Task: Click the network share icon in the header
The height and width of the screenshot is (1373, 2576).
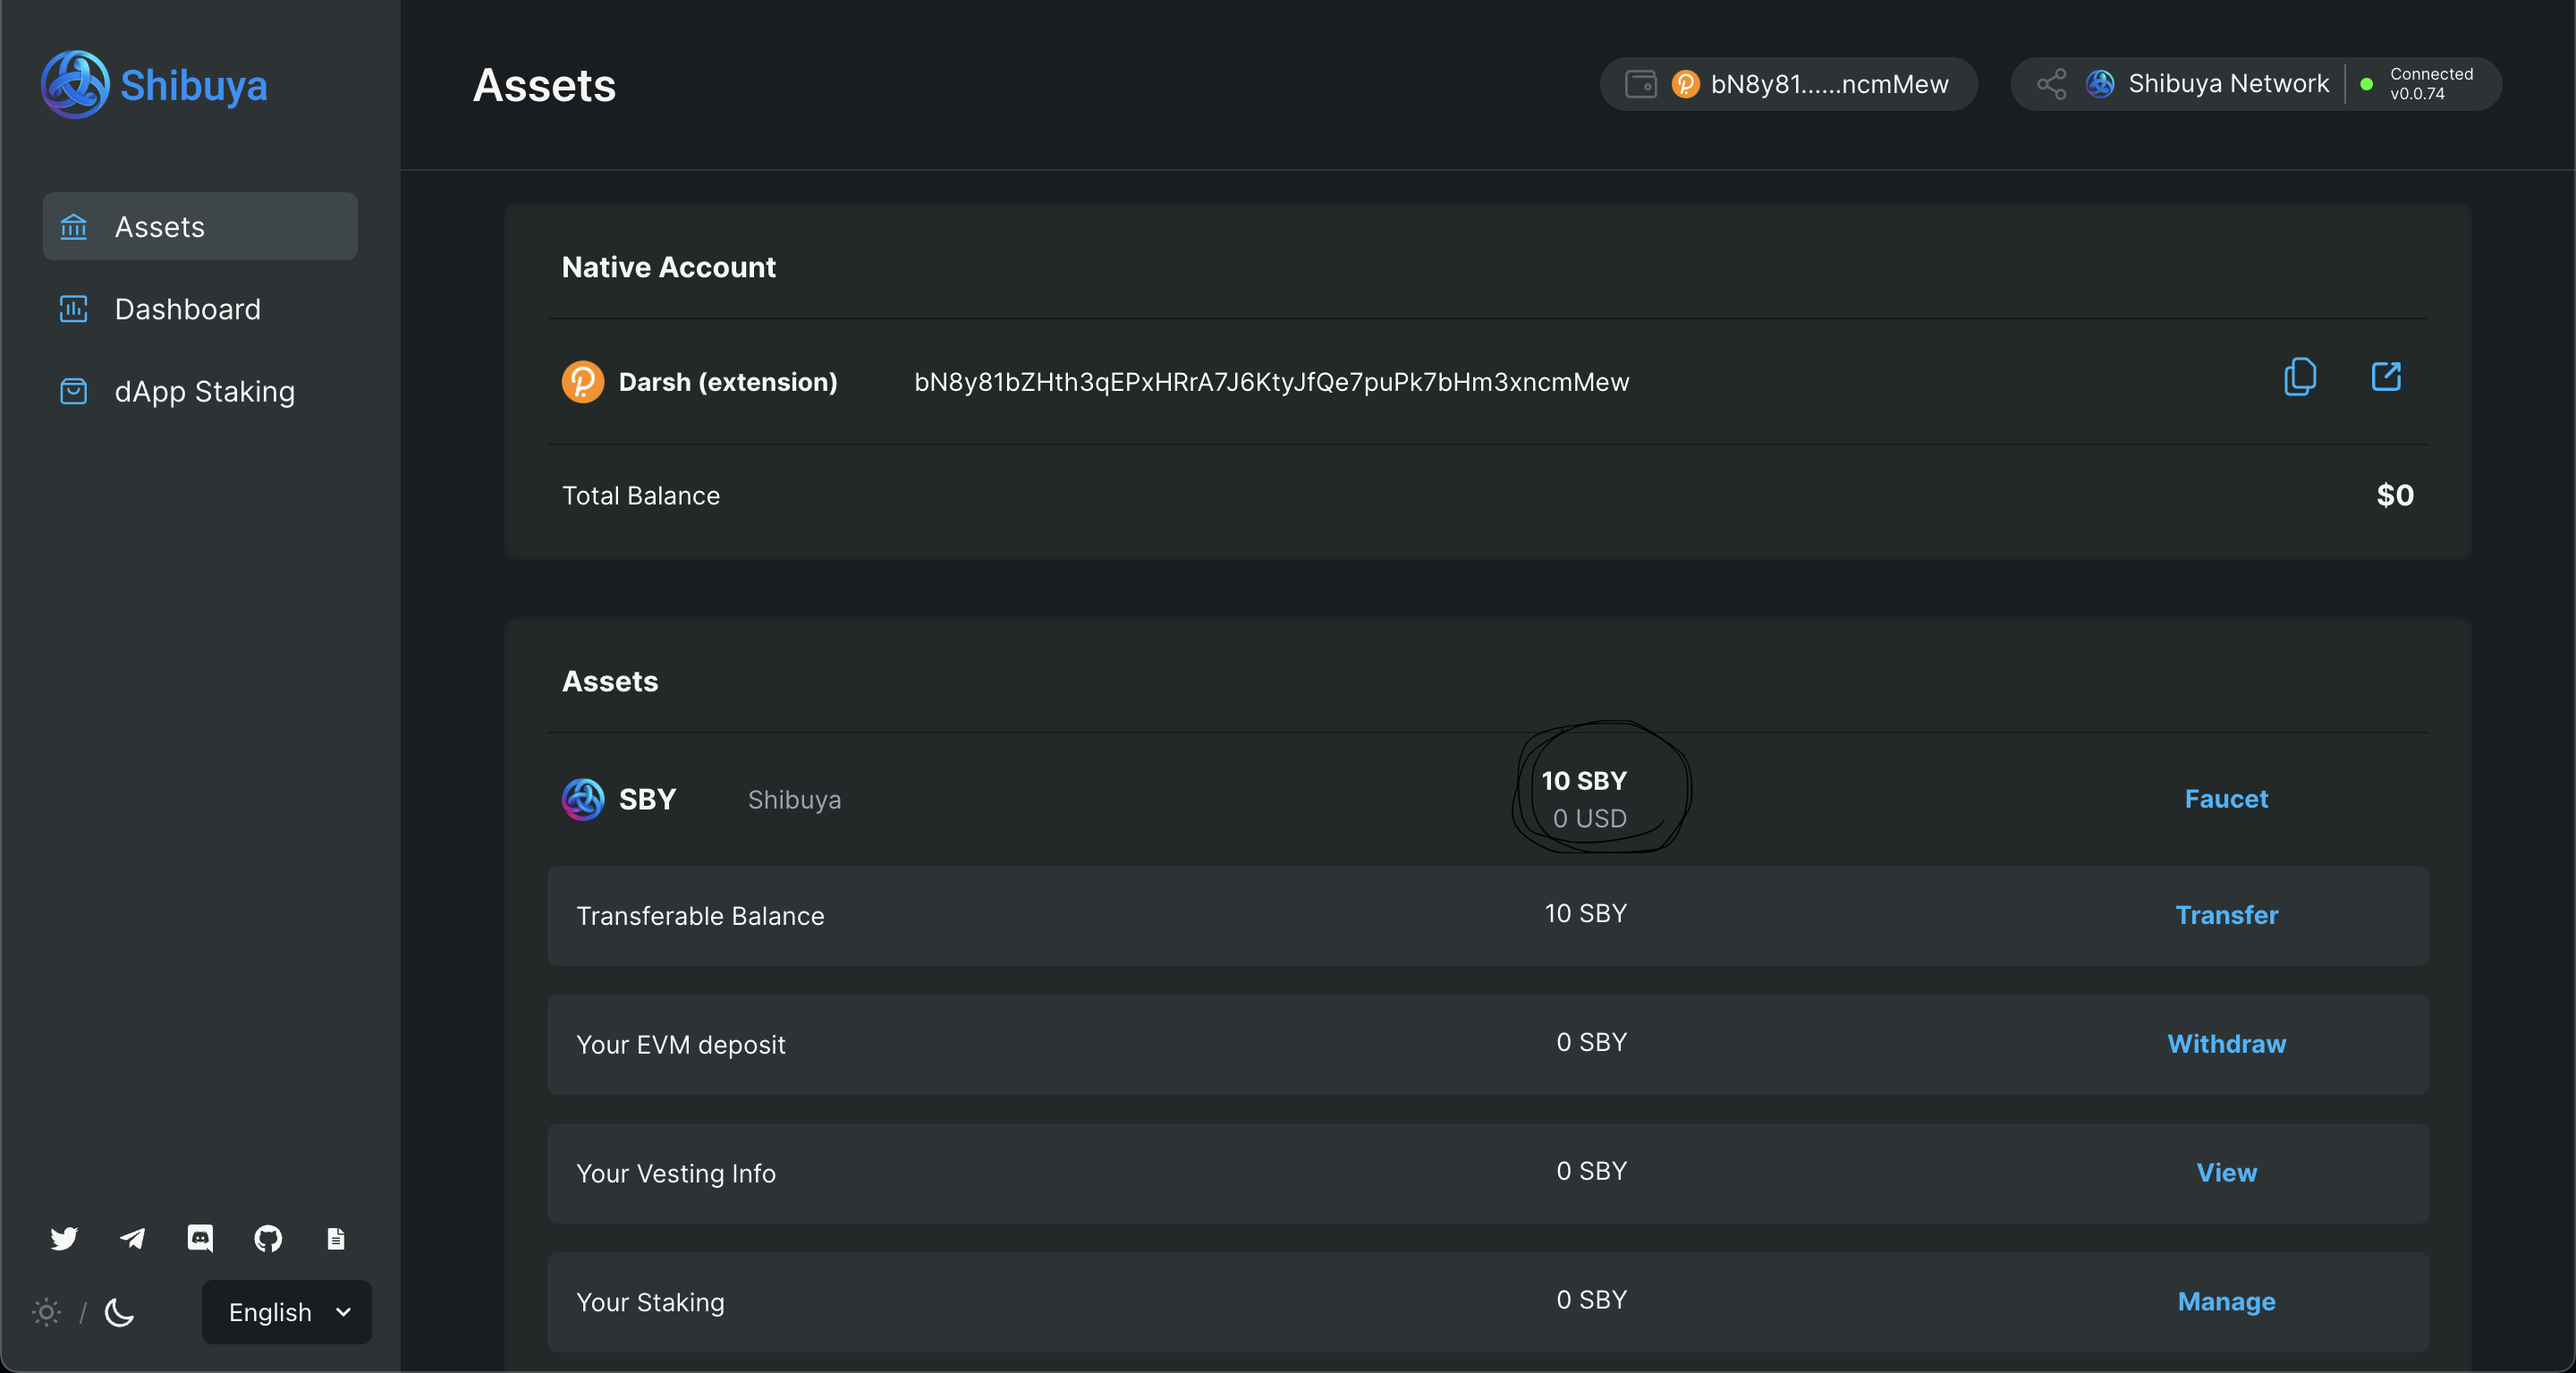Action: click(2052, 84)
